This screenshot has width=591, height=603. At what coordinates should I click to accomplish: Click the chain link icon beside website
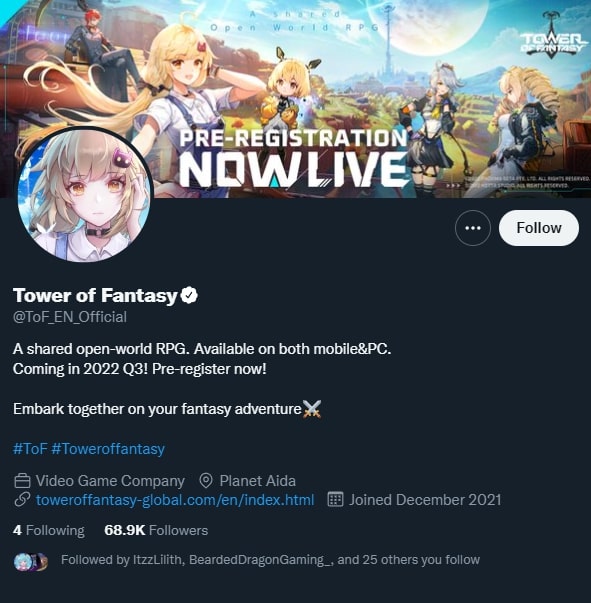[22, 500]
